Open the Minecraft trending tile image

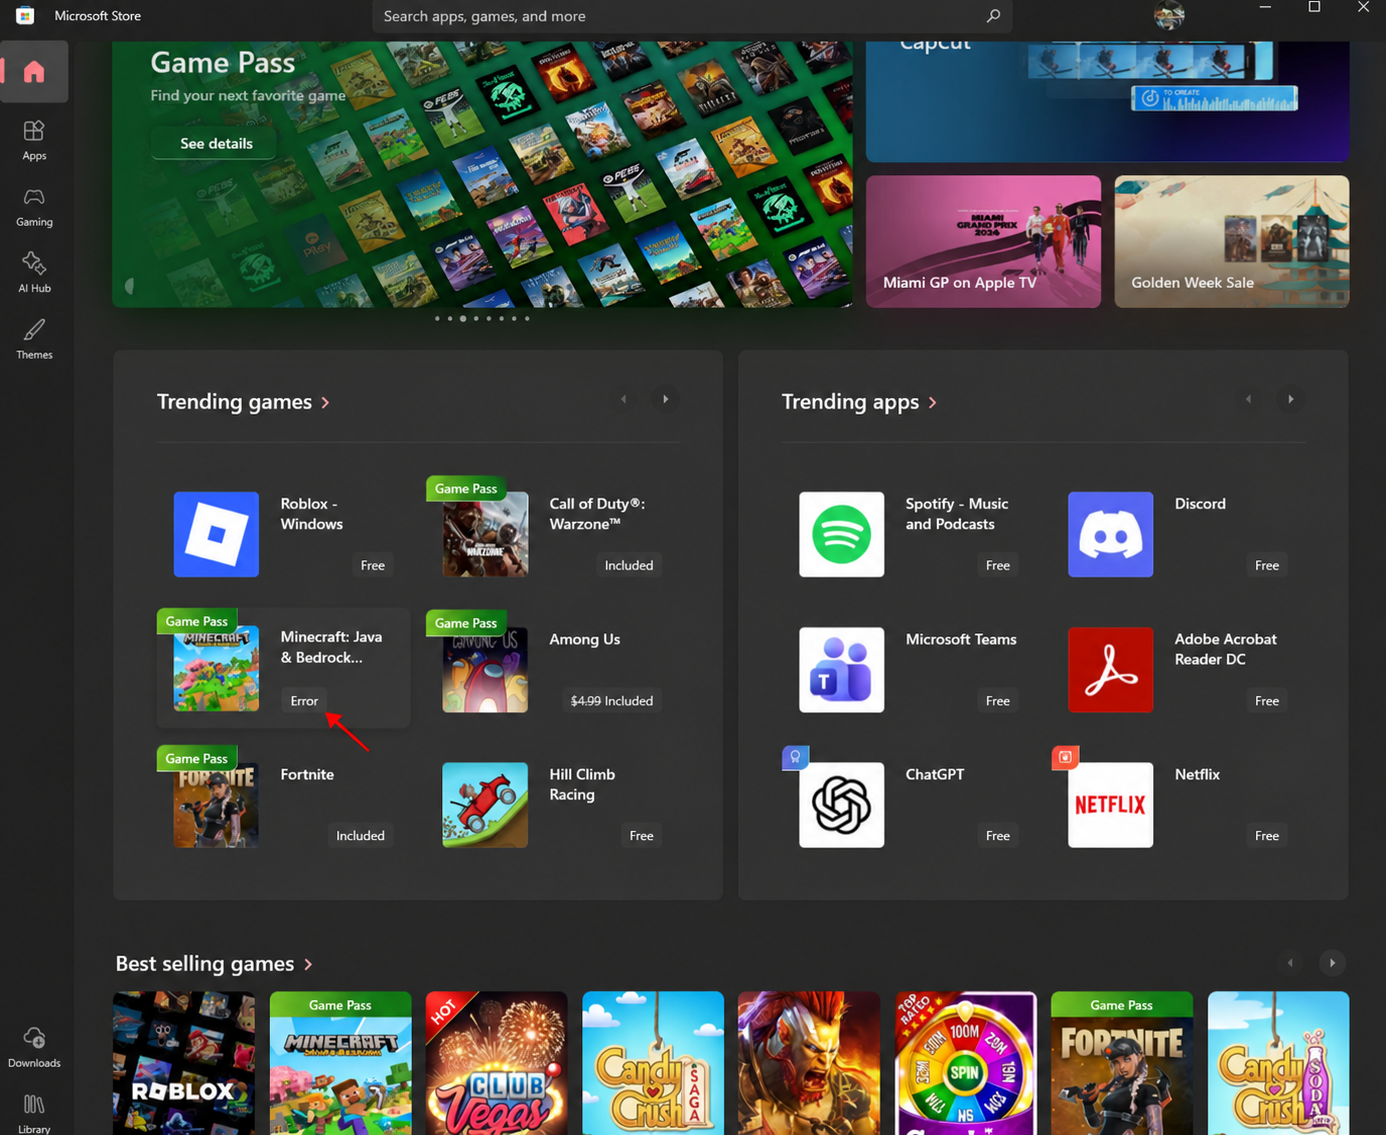point(216,670)
